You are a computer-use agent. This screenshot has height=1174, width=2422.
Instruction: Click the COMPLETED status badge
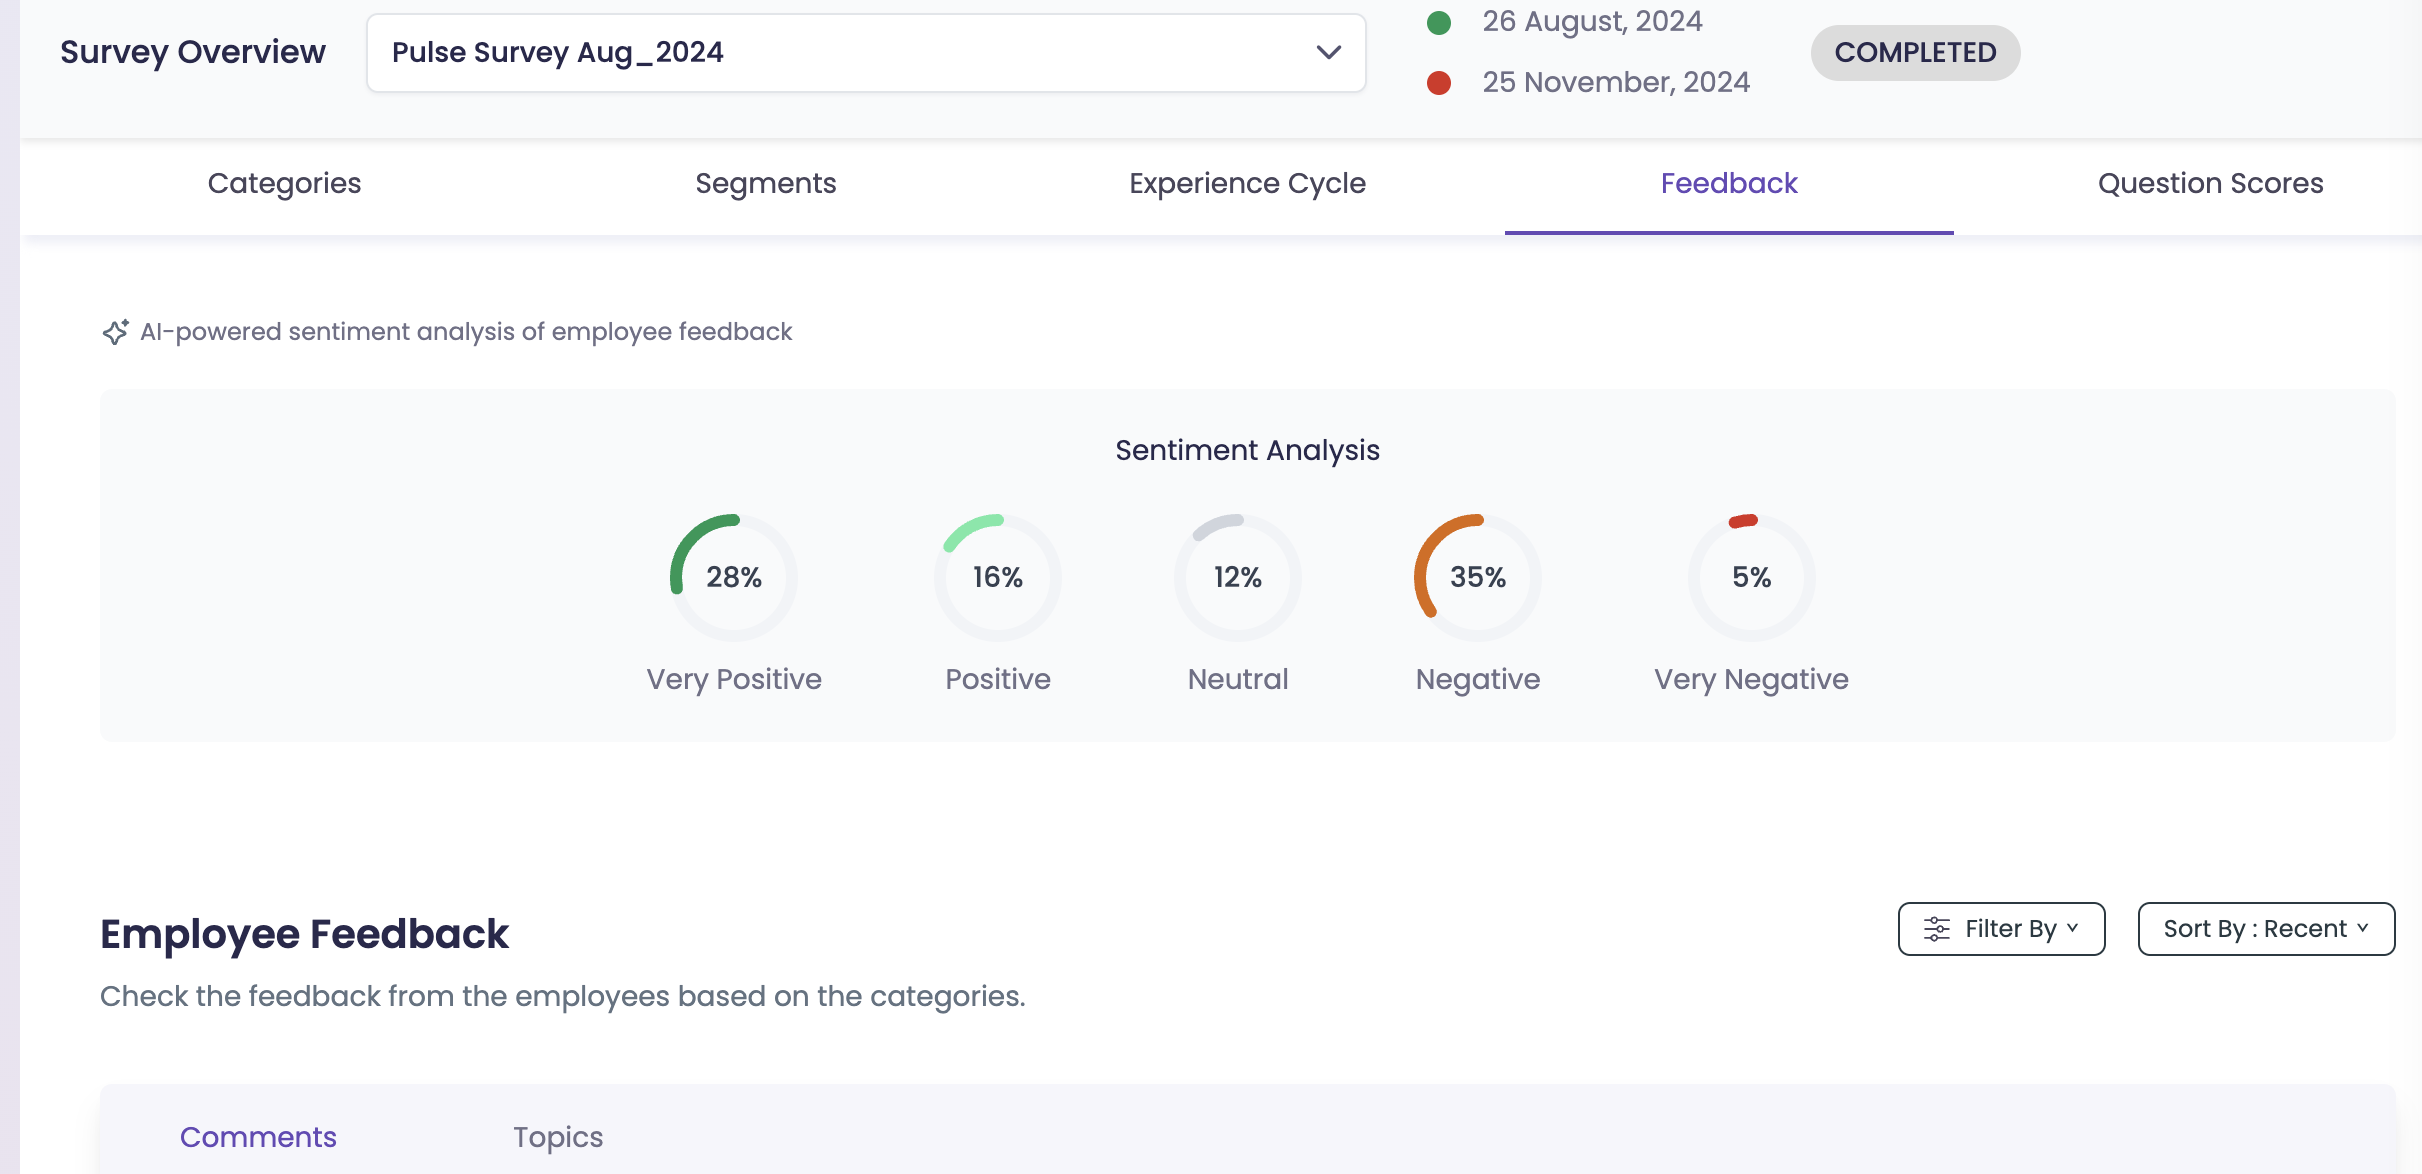pyautogui.click(x=1914, y=52)
